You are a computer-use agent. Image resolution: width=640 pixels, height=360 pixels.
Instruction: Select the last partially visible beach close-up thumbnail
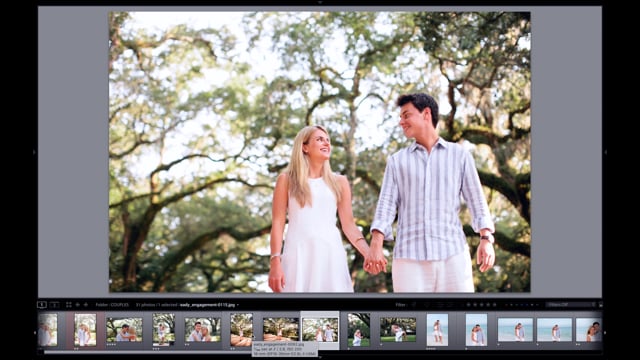coord(589,330)
